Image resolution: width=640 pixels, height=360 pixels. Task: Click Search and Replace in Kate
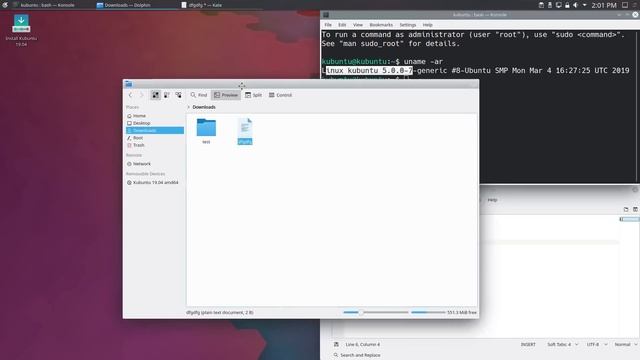357,355
